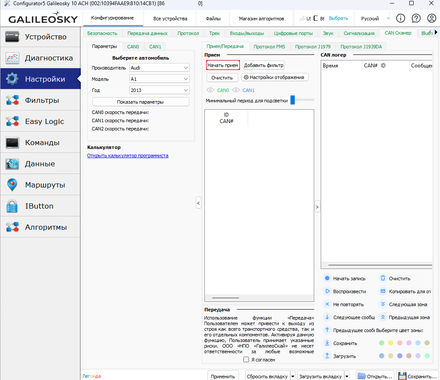Image resolution: width=440 pixels, height=380 pixels.
Task: Click the Добавить фильтр button
Action: 264,65
